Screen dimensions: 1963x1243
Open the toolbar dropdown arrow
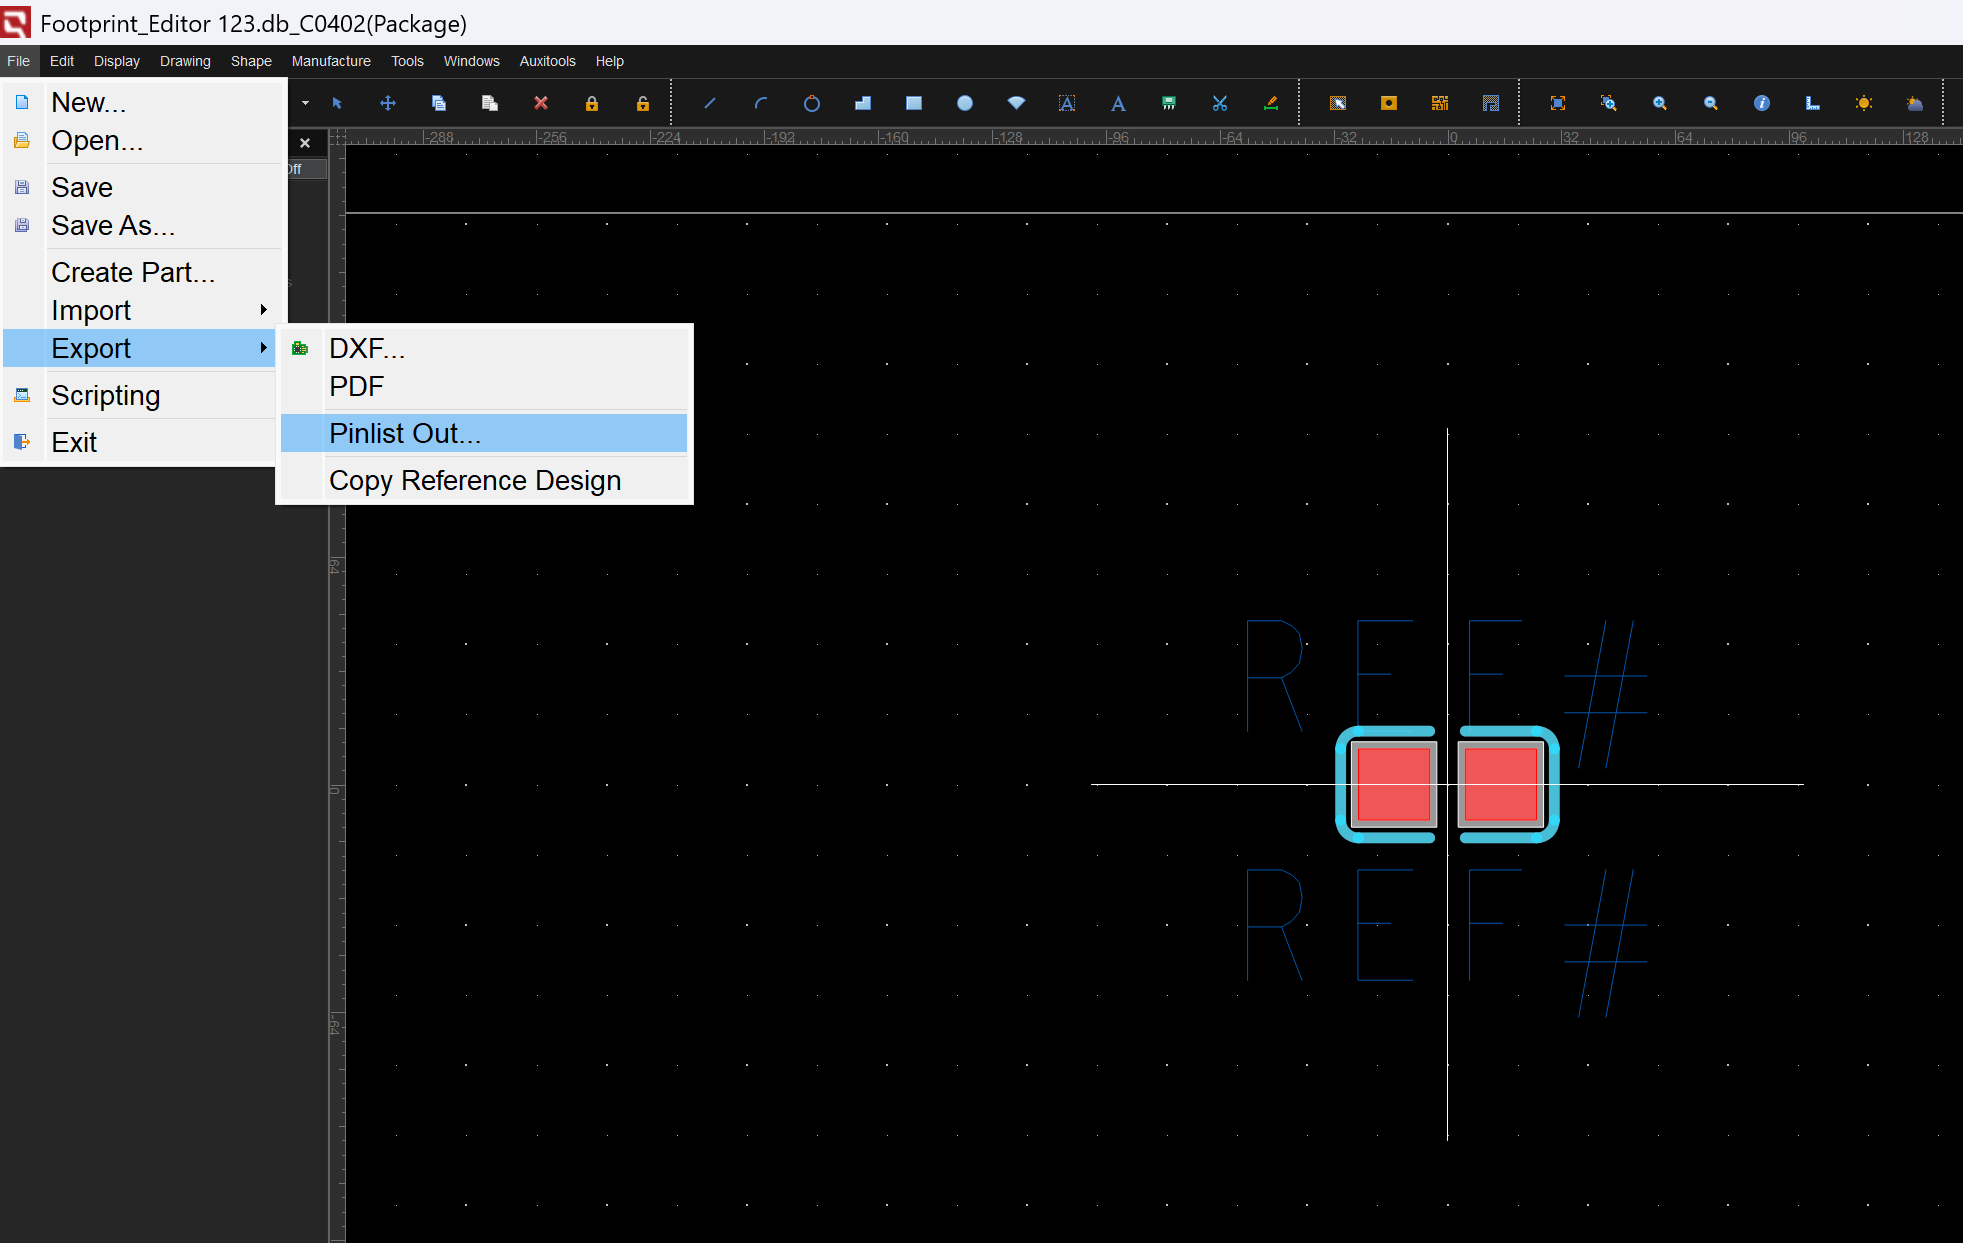tap(305, 103)
